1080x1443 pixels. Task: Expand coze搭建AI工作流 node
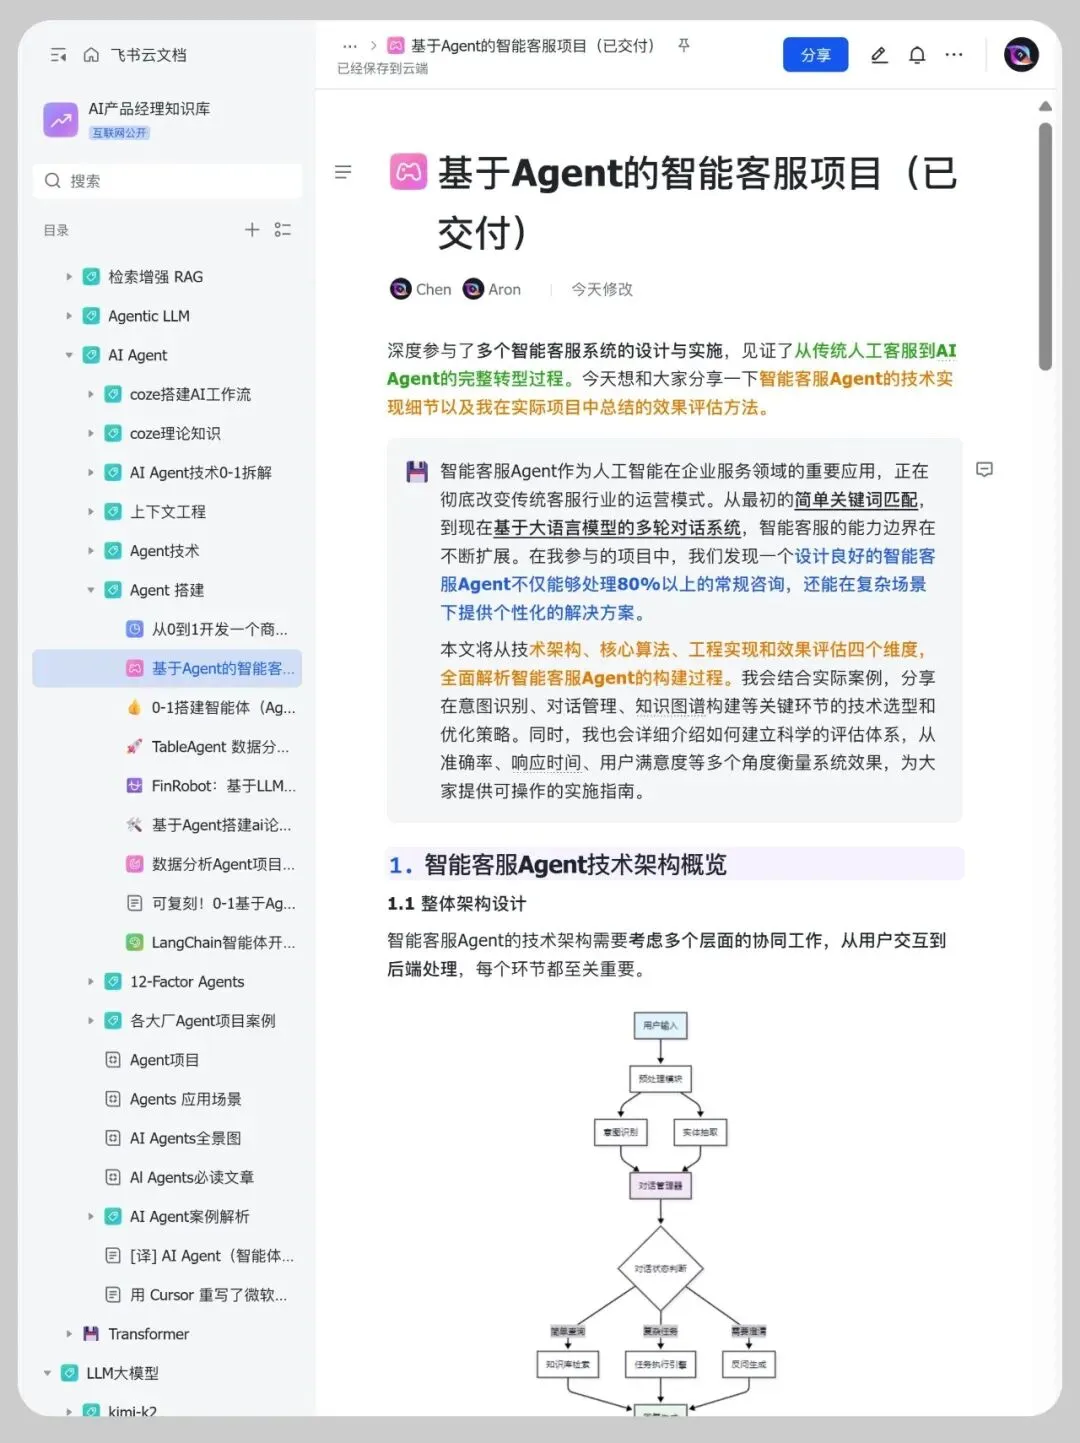91,394
